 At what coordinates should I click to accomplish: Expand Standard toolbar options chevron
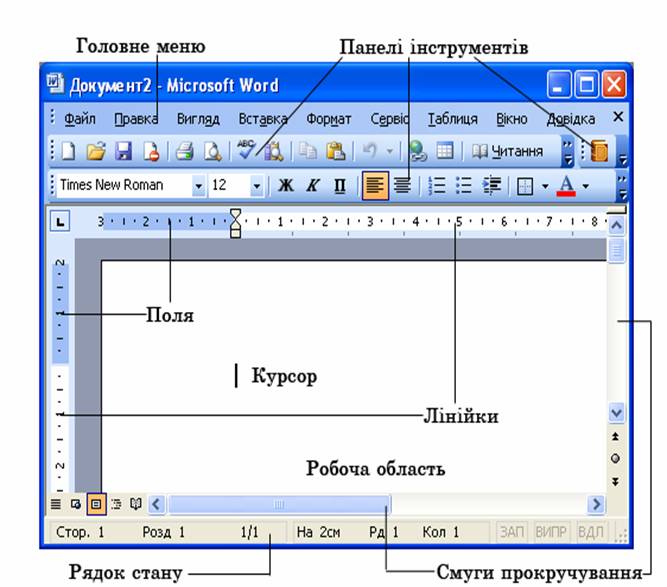[567, 153]
